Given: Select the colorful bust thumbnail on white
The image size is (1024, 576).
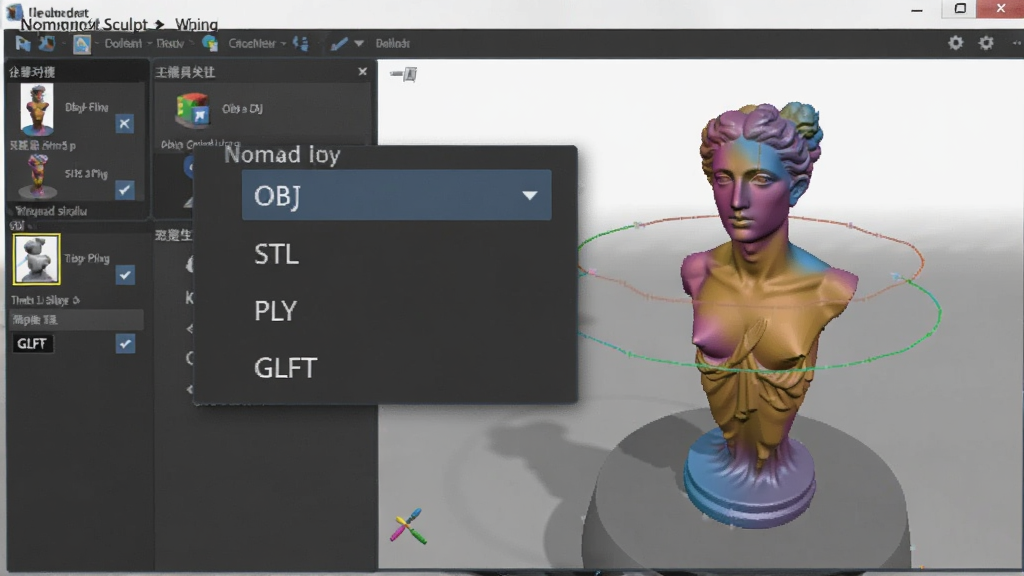Looking at the screenshot, I should (x=37, y=108).
